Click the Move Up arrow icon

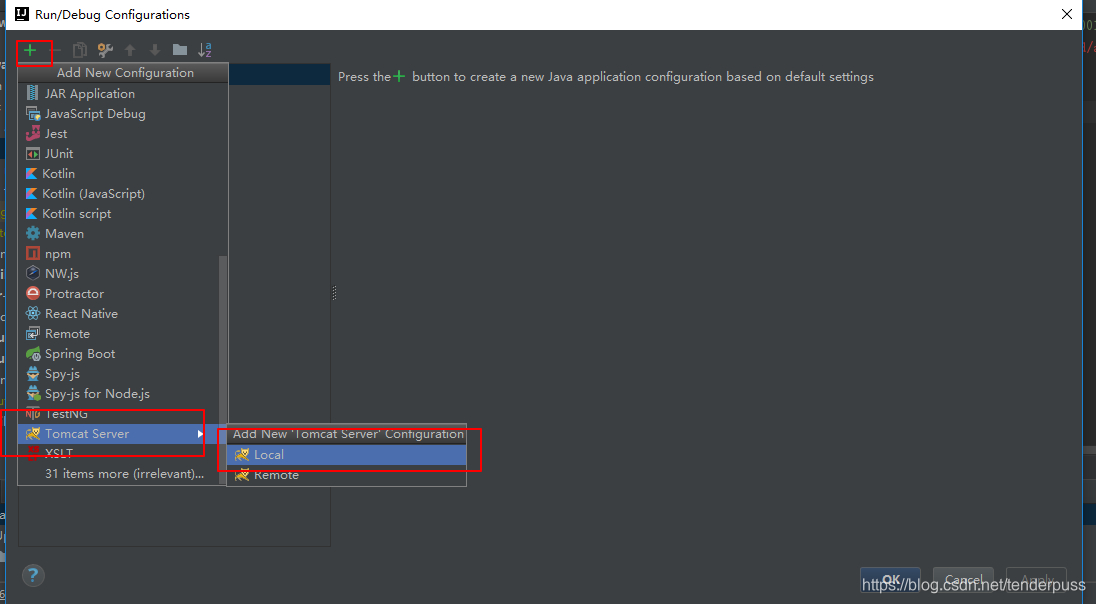130,50
